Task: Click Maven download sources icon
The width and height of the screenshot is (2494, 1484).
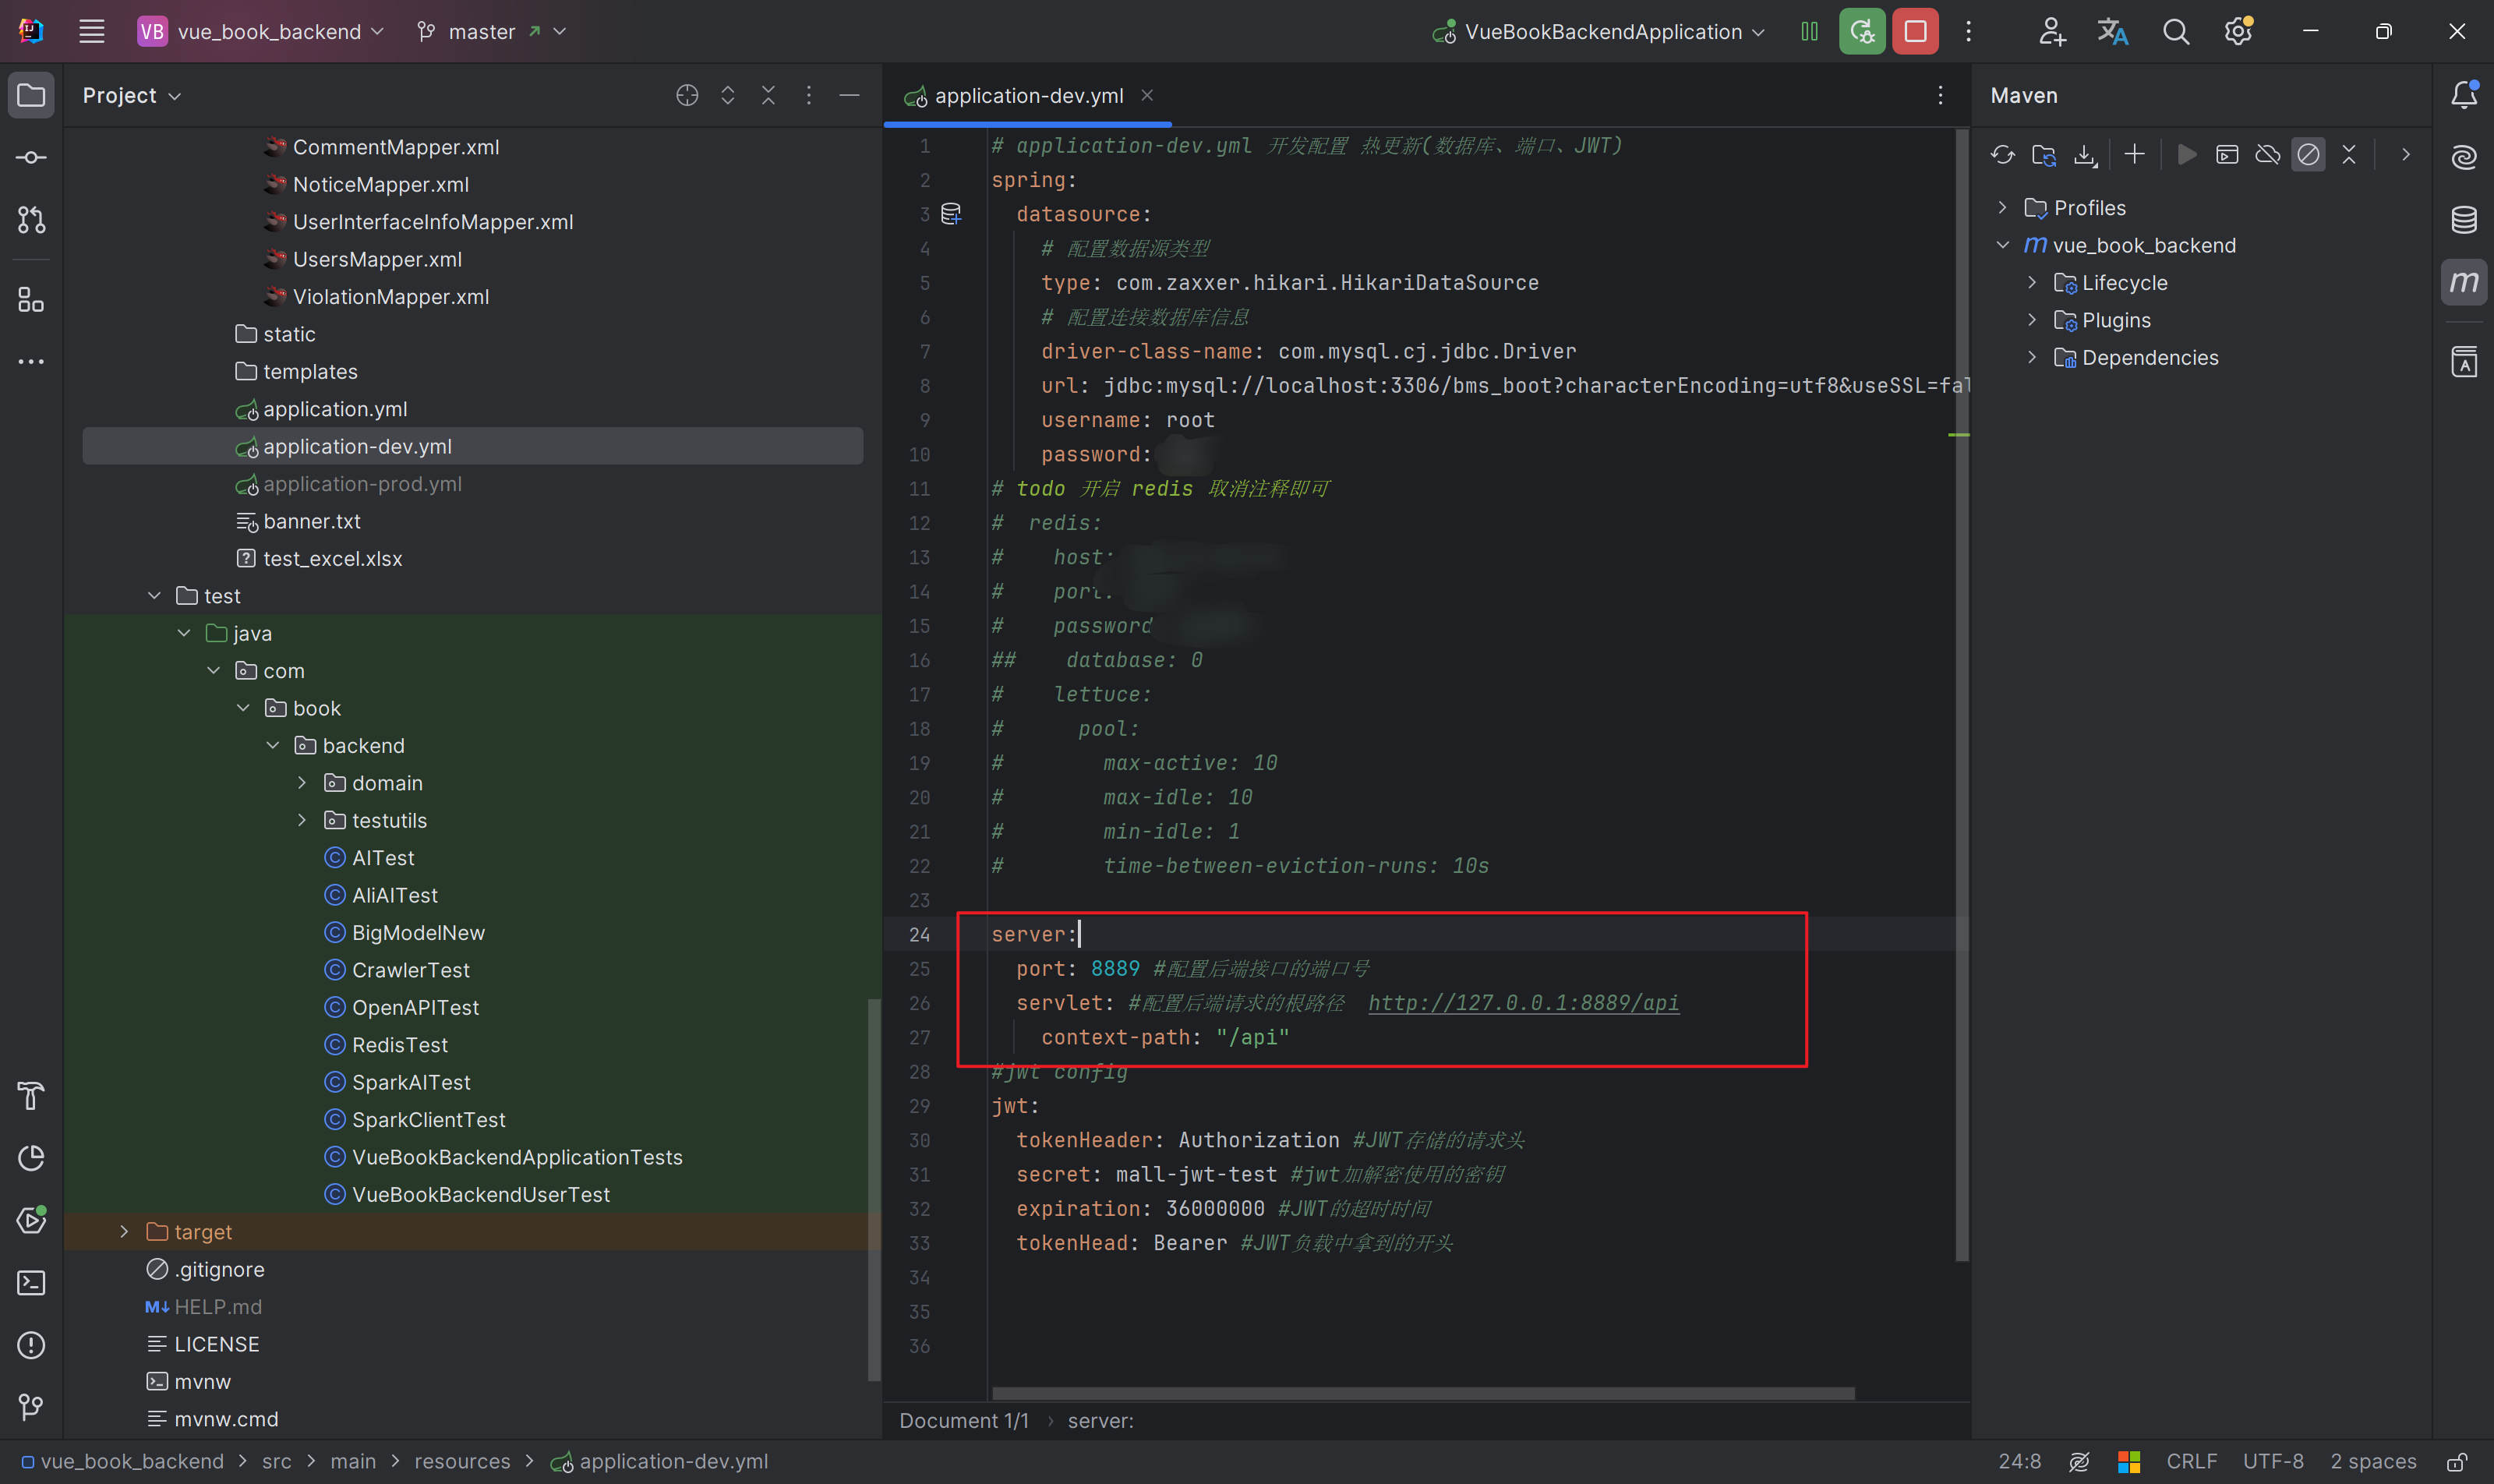Action: pos(2085,155)
